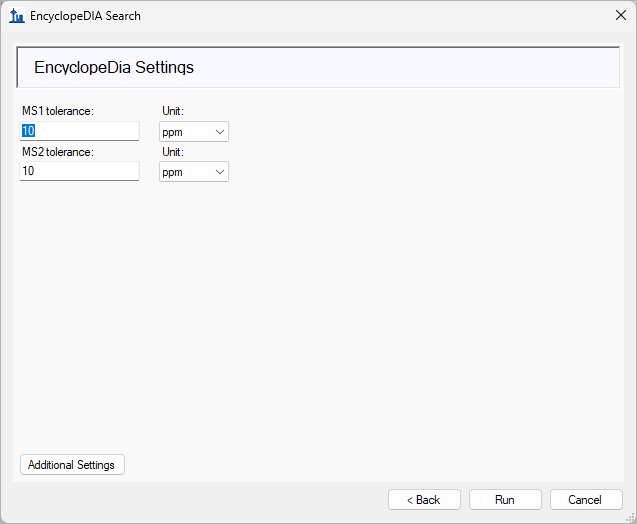637x524 pixels.
Task: Cancel the EncyclopeDIA search wizard
Action: tap(586, 500)
